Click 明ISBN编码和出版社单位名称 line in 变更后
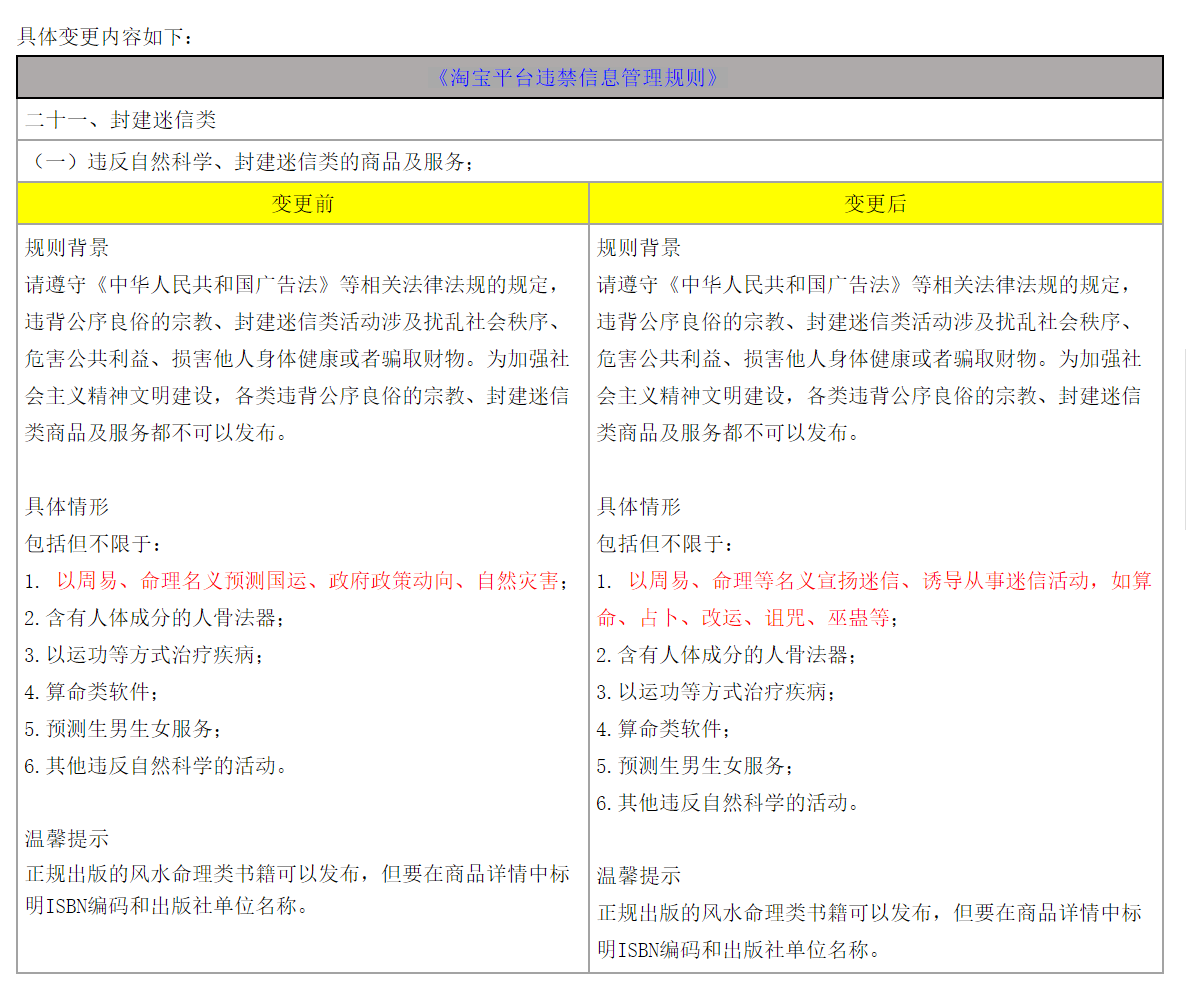This screenshot has height=993, width=1186. (x=738, y=949)
